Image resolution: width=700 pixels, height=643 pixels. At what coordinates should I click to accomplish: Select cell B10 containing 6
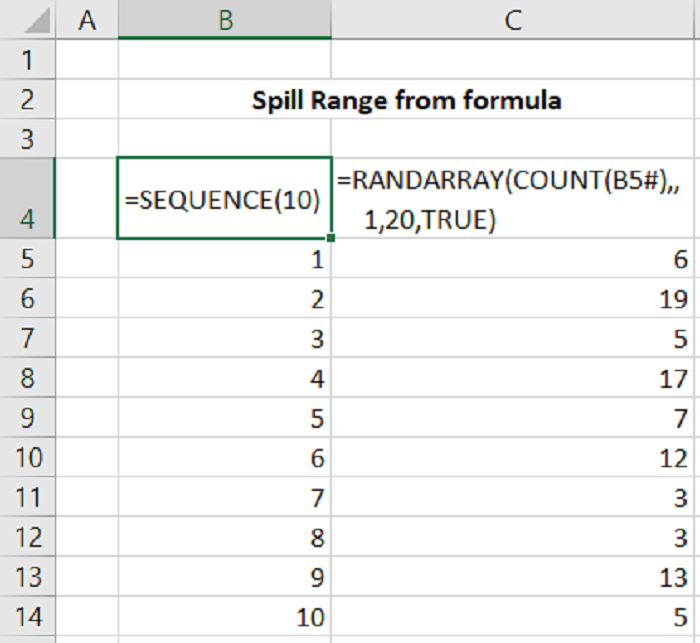click(225, 457)
